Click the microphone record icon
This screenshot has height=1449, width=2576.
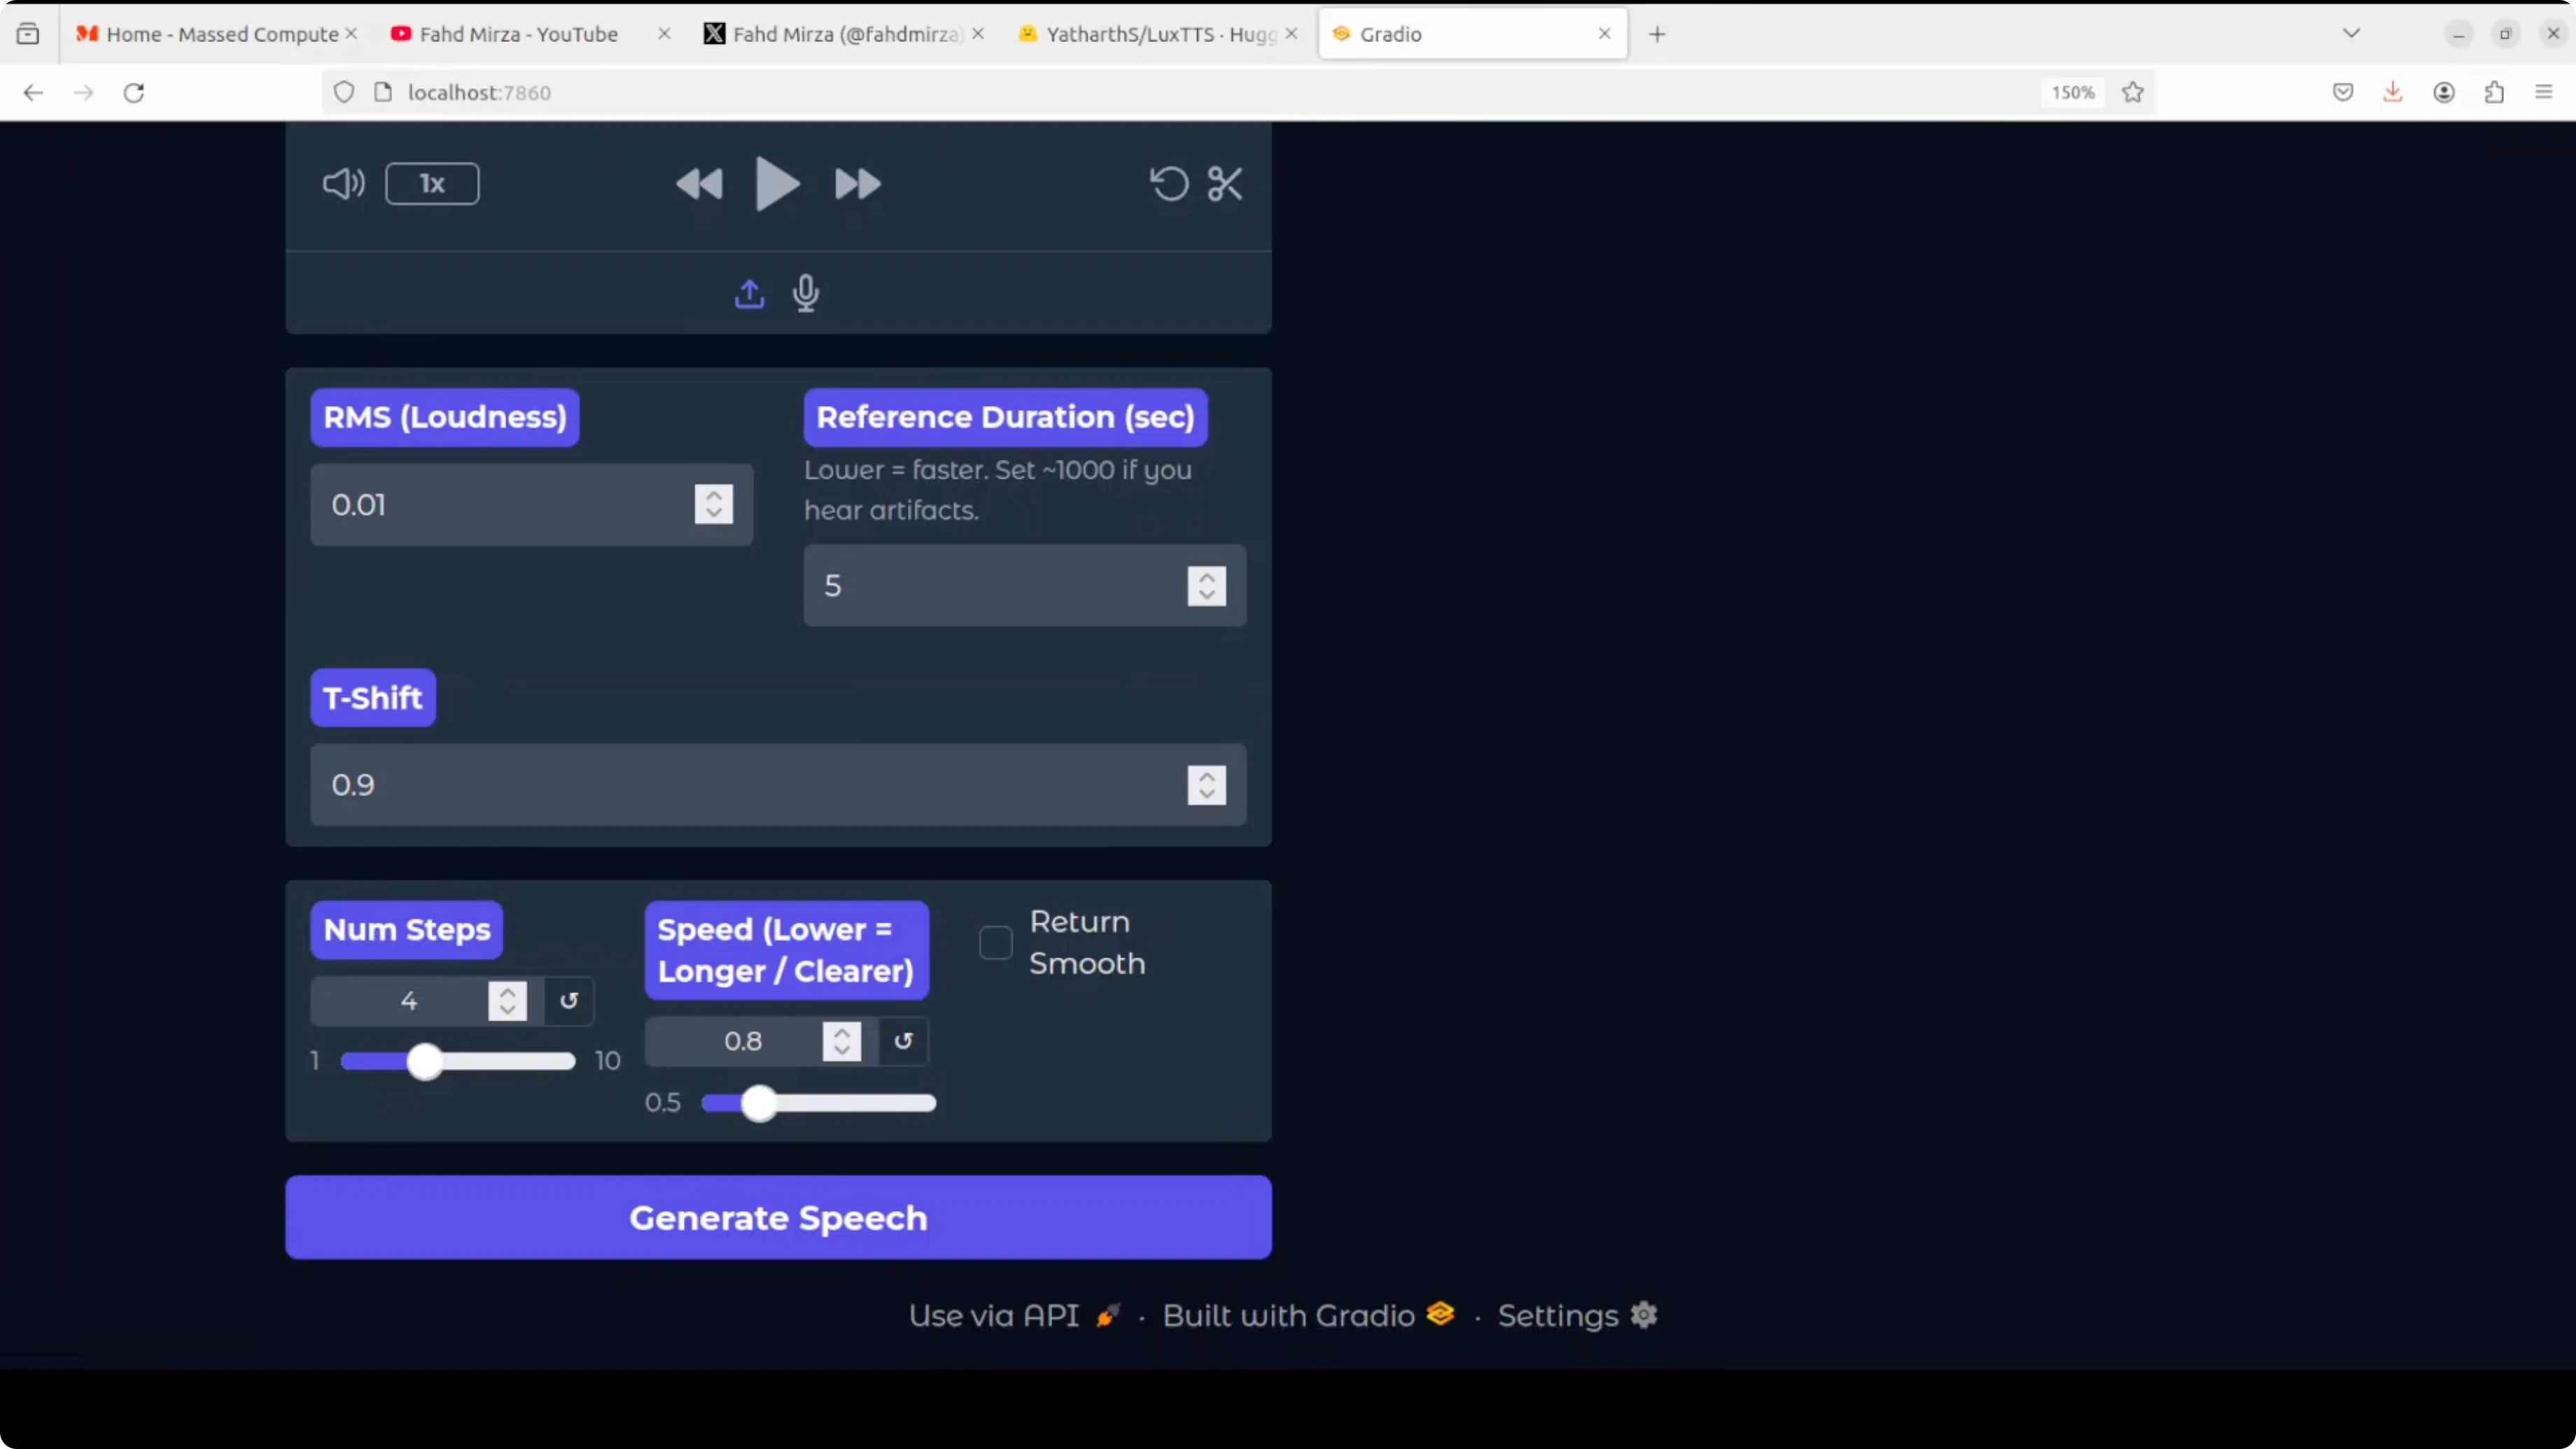(x=806, y=294)
